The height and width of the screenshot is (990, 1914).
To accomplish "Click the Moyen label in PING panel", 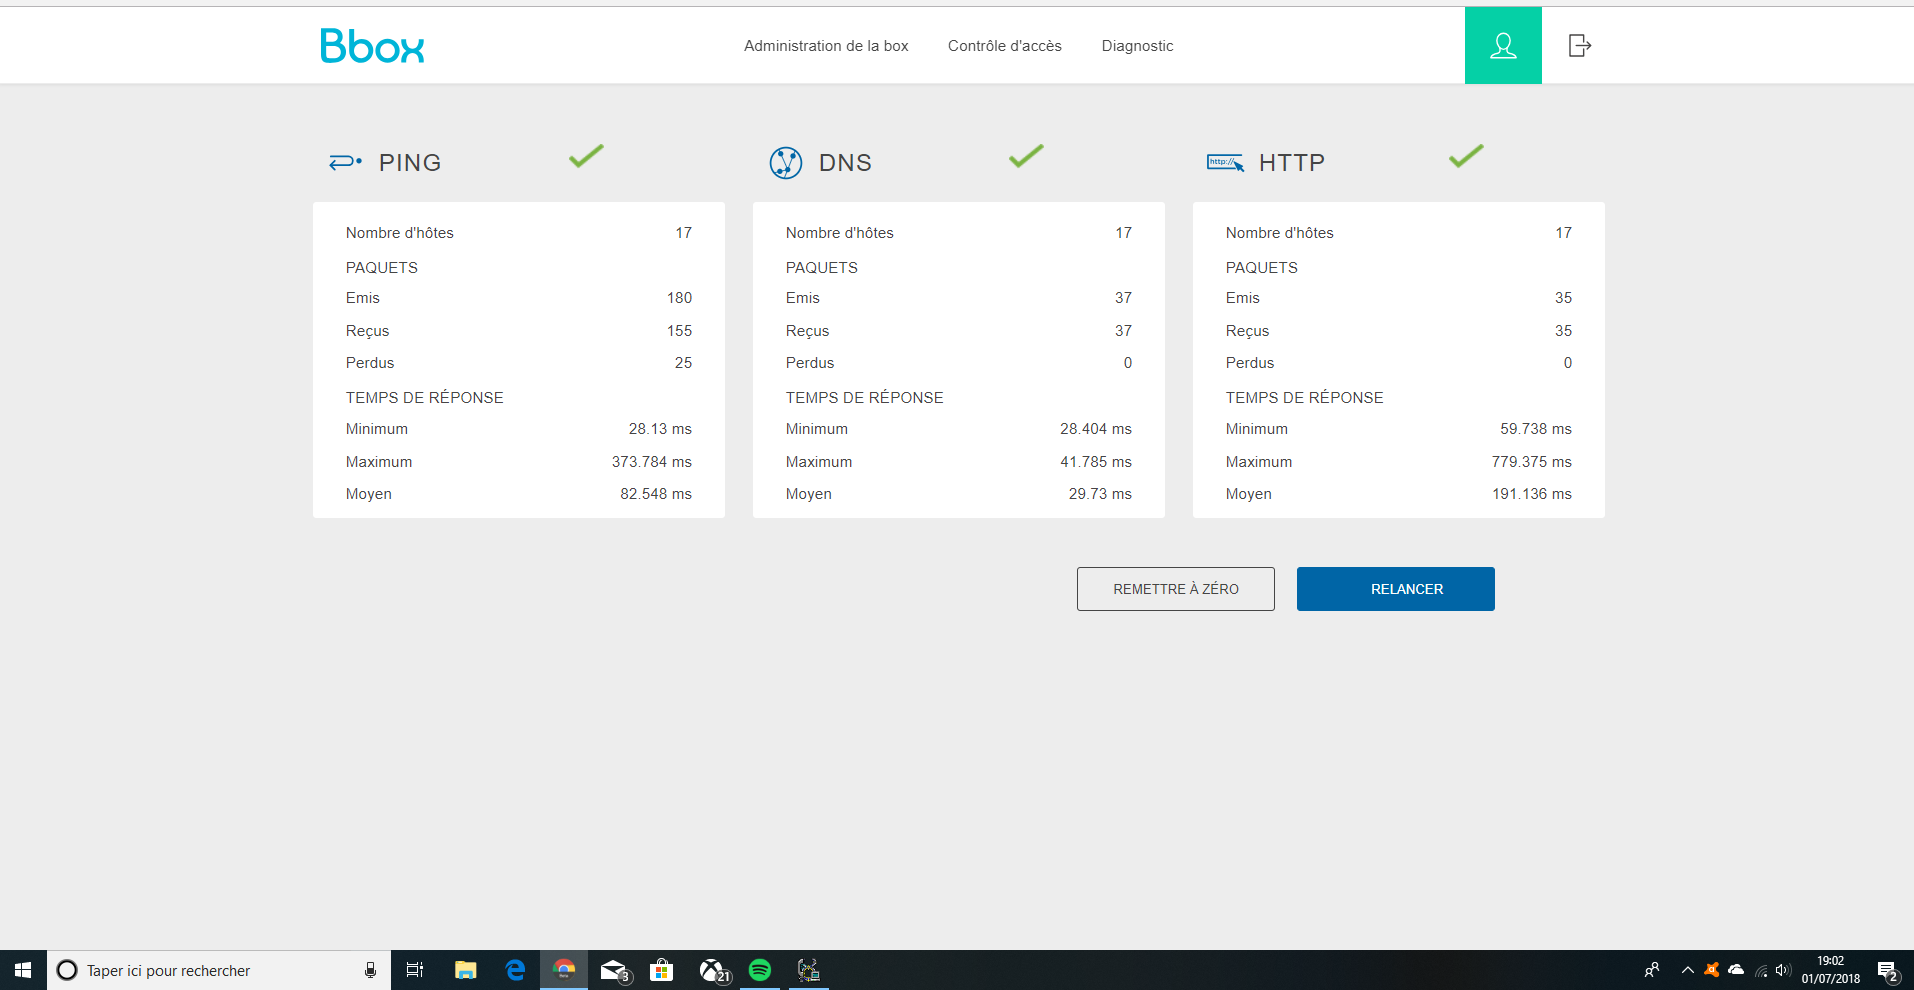I will tap(369, 494).
